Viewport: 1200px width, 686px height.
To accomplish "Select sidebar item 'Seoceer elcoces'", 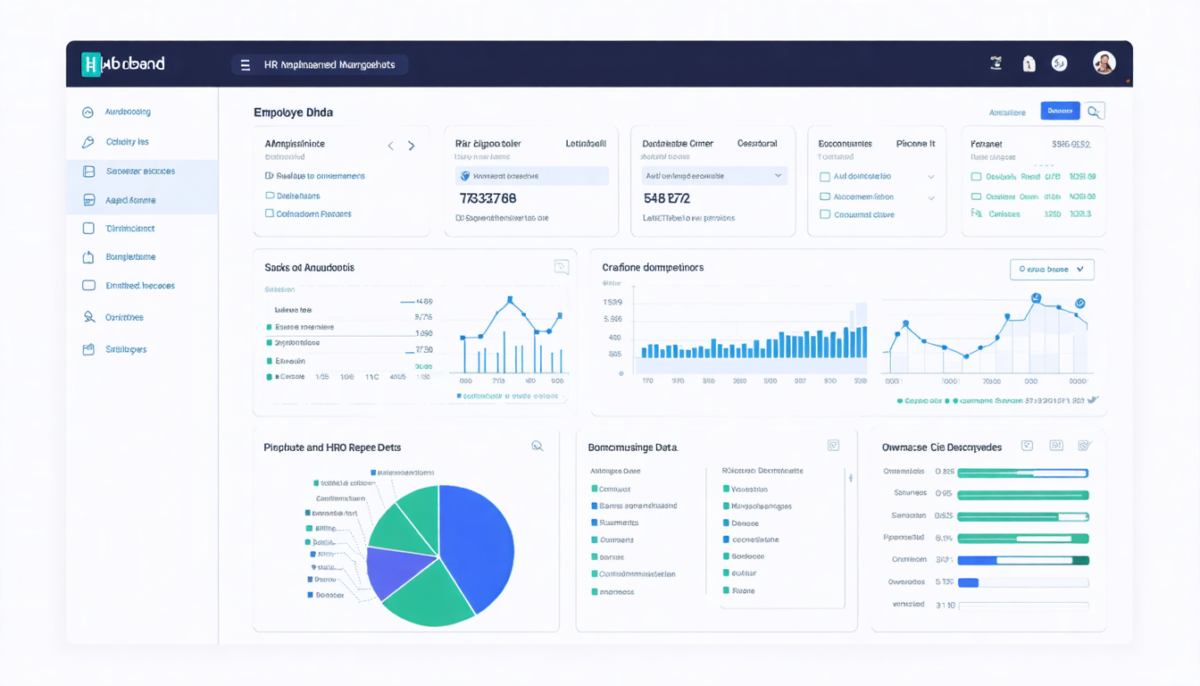I will (142, 171).
